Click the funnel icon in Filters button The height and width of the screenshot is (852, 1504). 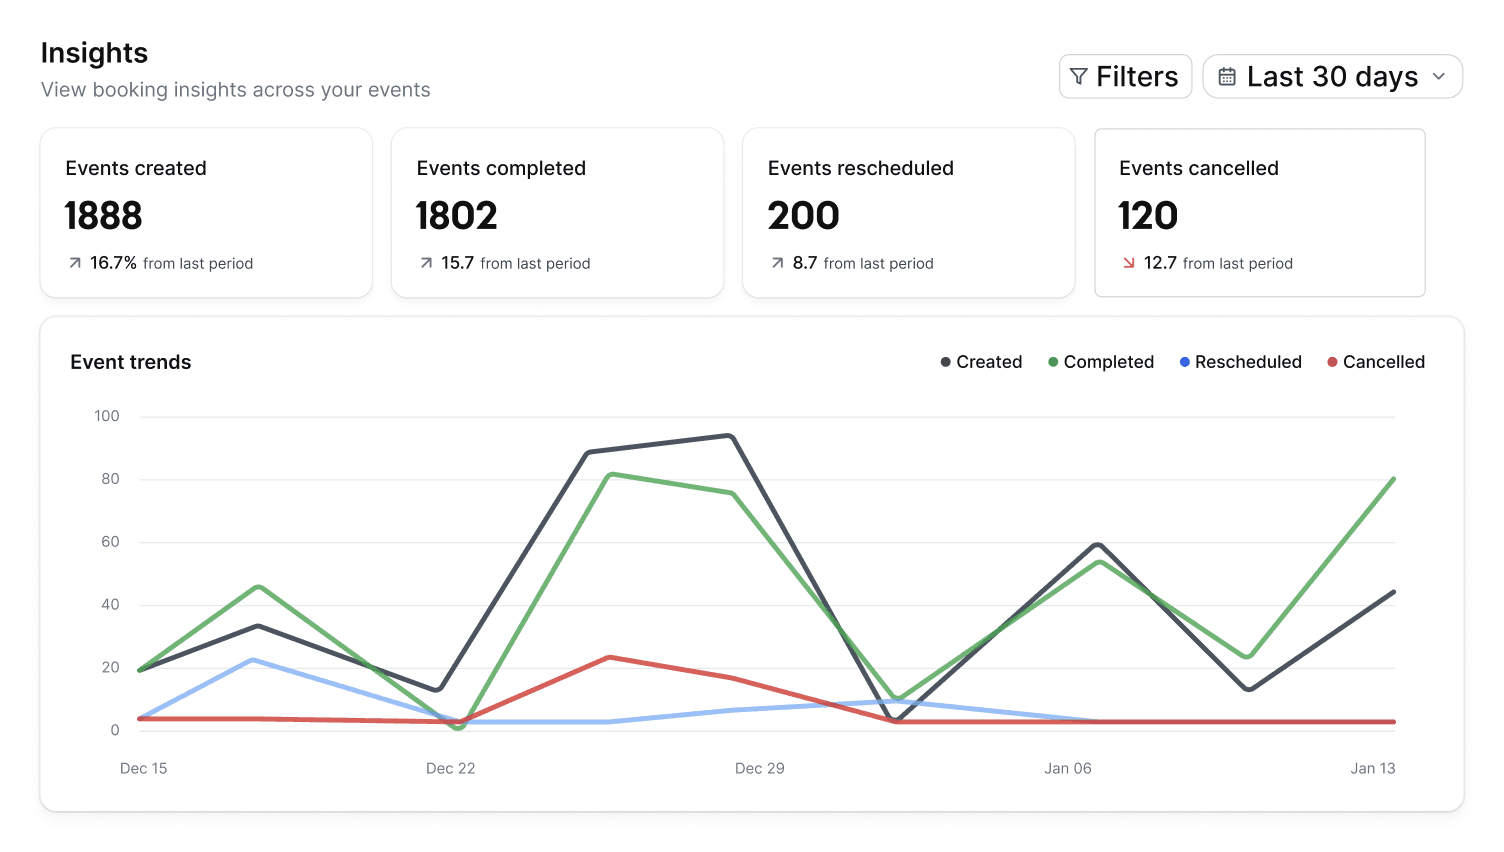(x=1078, y=77)
